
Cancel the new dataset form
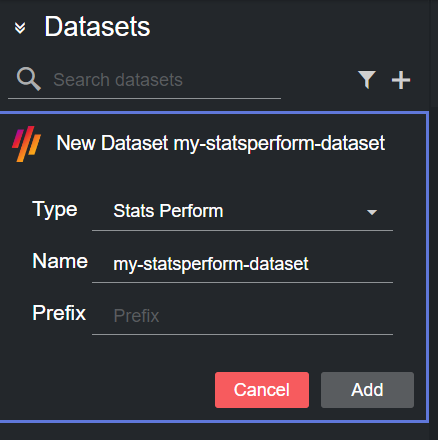click(262, 390)
